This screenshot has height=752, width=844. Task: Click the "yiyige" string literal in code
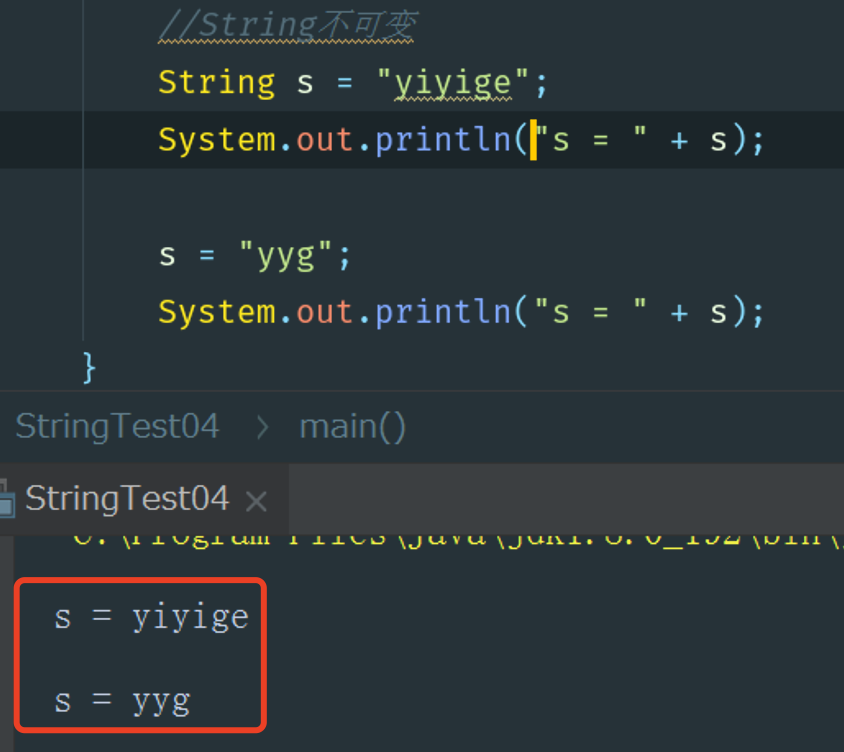pyautogui.click(x=452, y=83)
